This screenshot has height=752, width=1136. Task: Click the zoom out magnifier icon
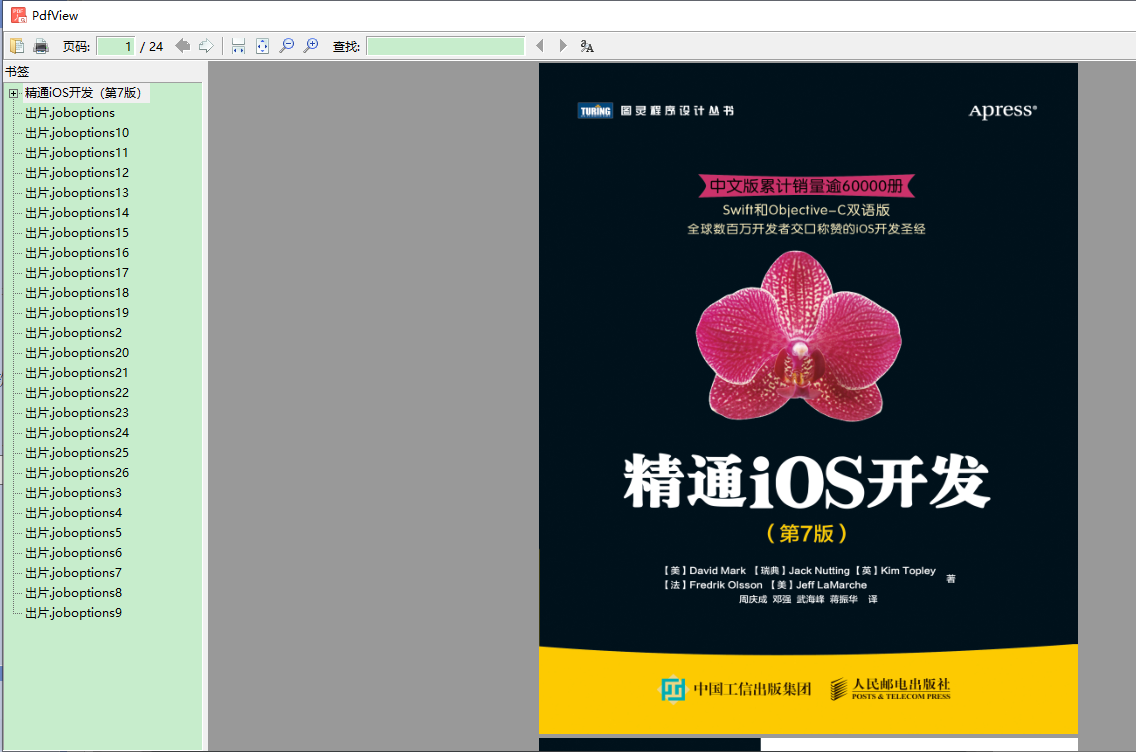[x=287, y=46]
